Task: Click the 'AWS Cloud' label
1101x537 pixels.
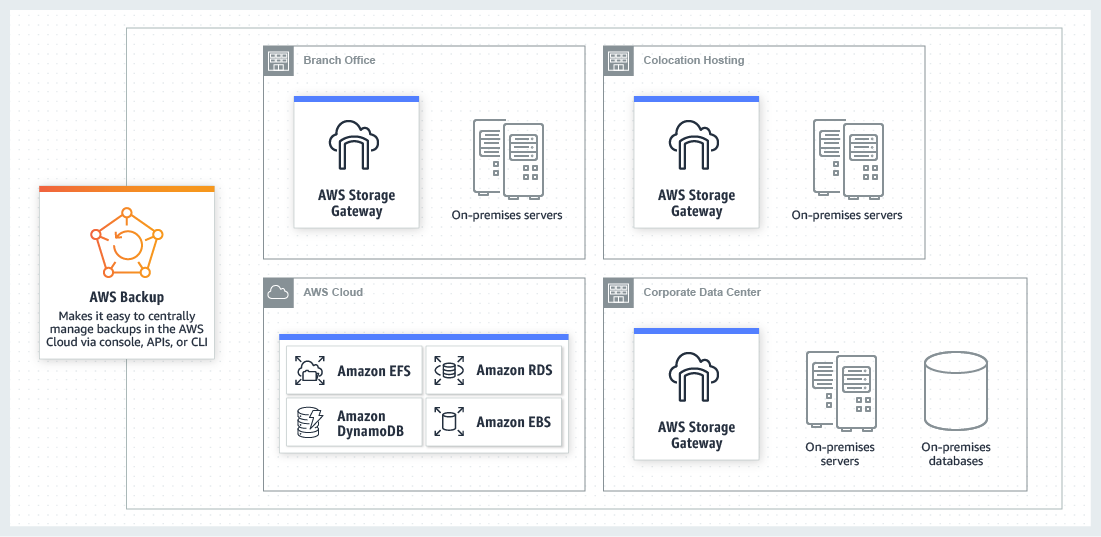Action: coord(333,292)
